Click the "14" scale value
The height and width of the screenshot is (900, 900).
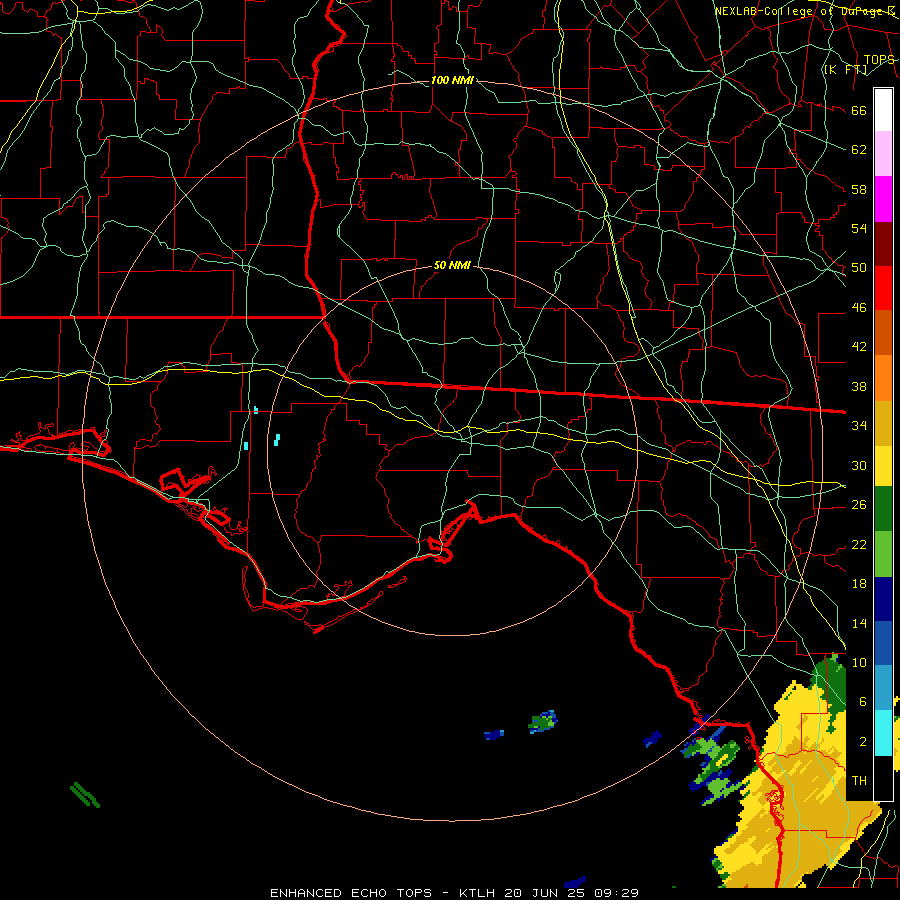[859, 623]
